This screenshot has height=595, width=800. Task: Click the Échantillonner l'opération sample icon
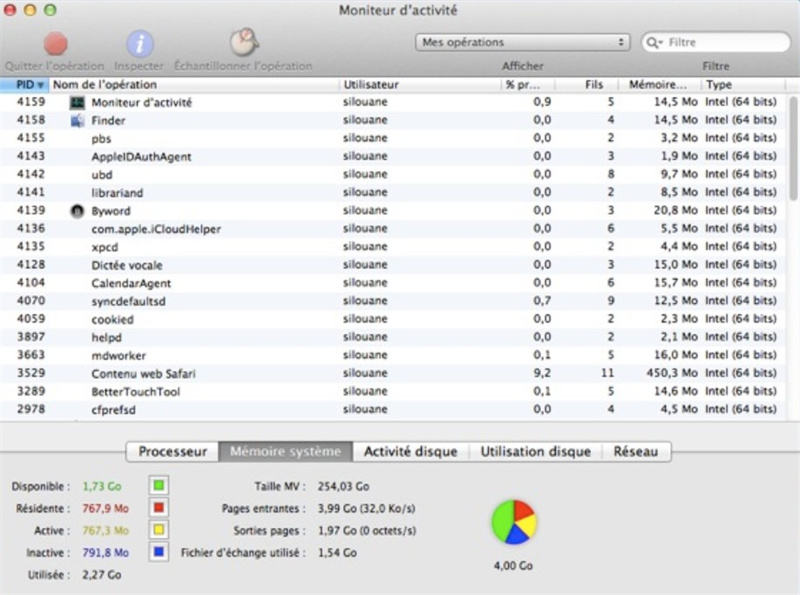[244, 42]
